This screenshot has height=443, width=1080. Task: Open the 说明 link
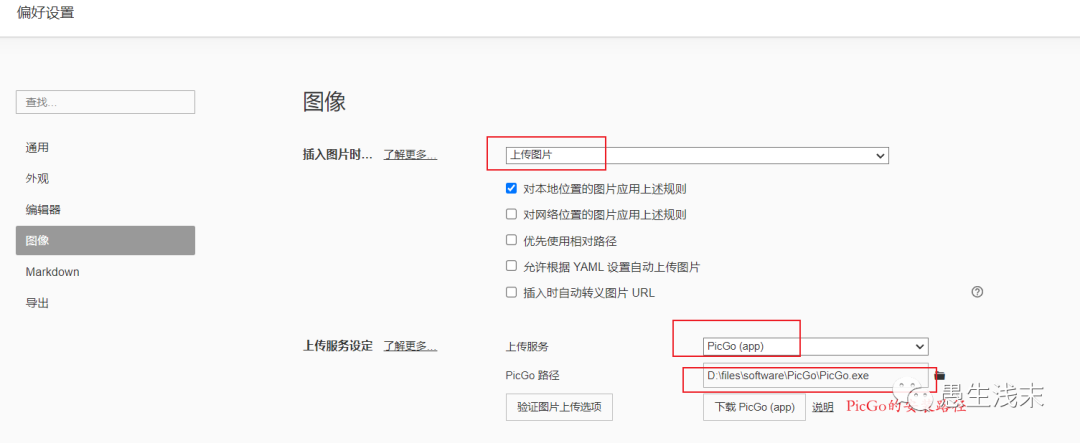822,407
